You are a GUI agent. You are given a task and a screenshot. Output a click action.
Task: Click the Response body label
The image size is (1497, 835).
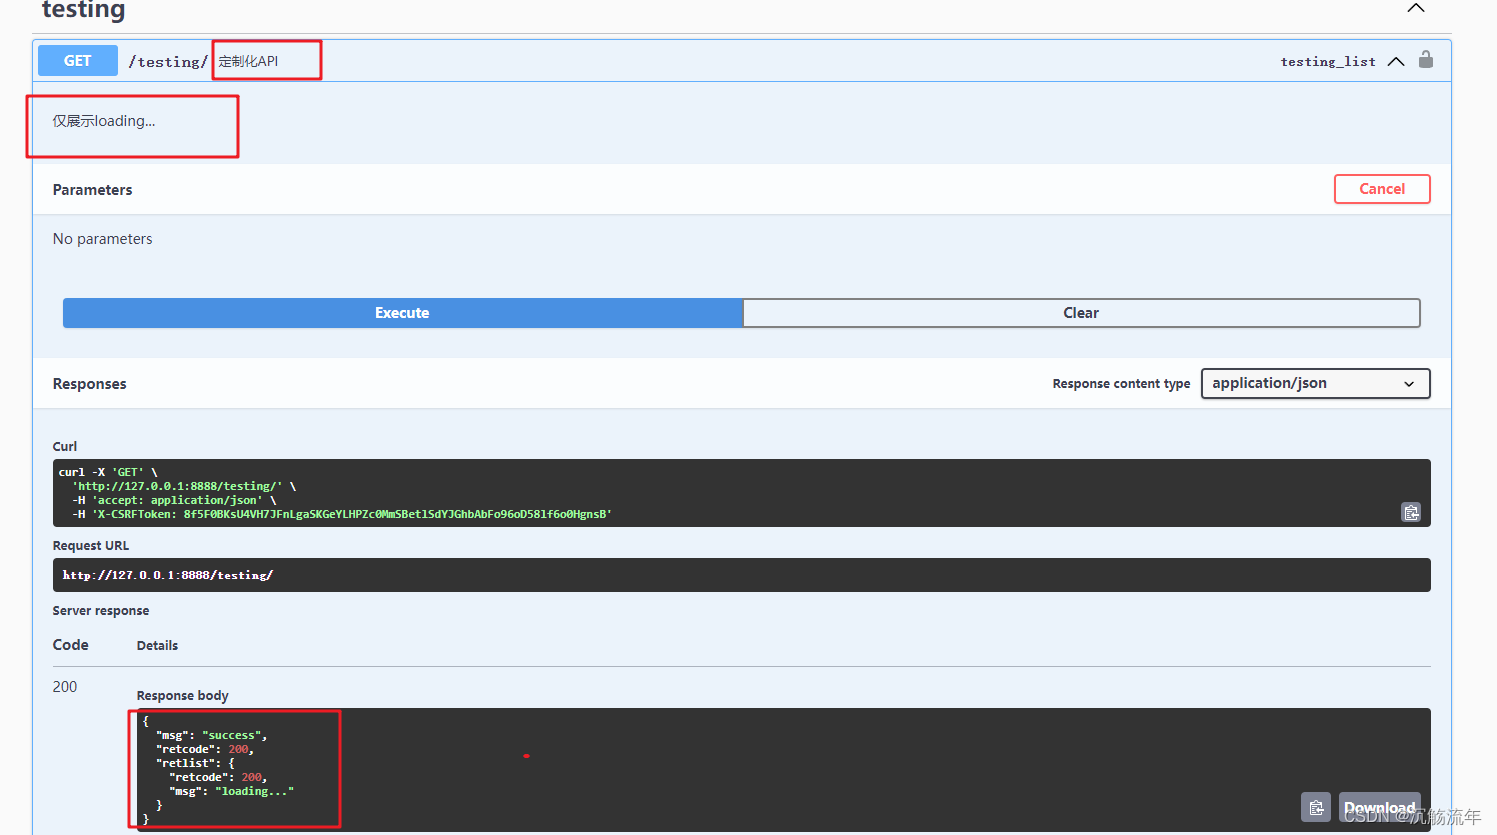tap(183, 696)
